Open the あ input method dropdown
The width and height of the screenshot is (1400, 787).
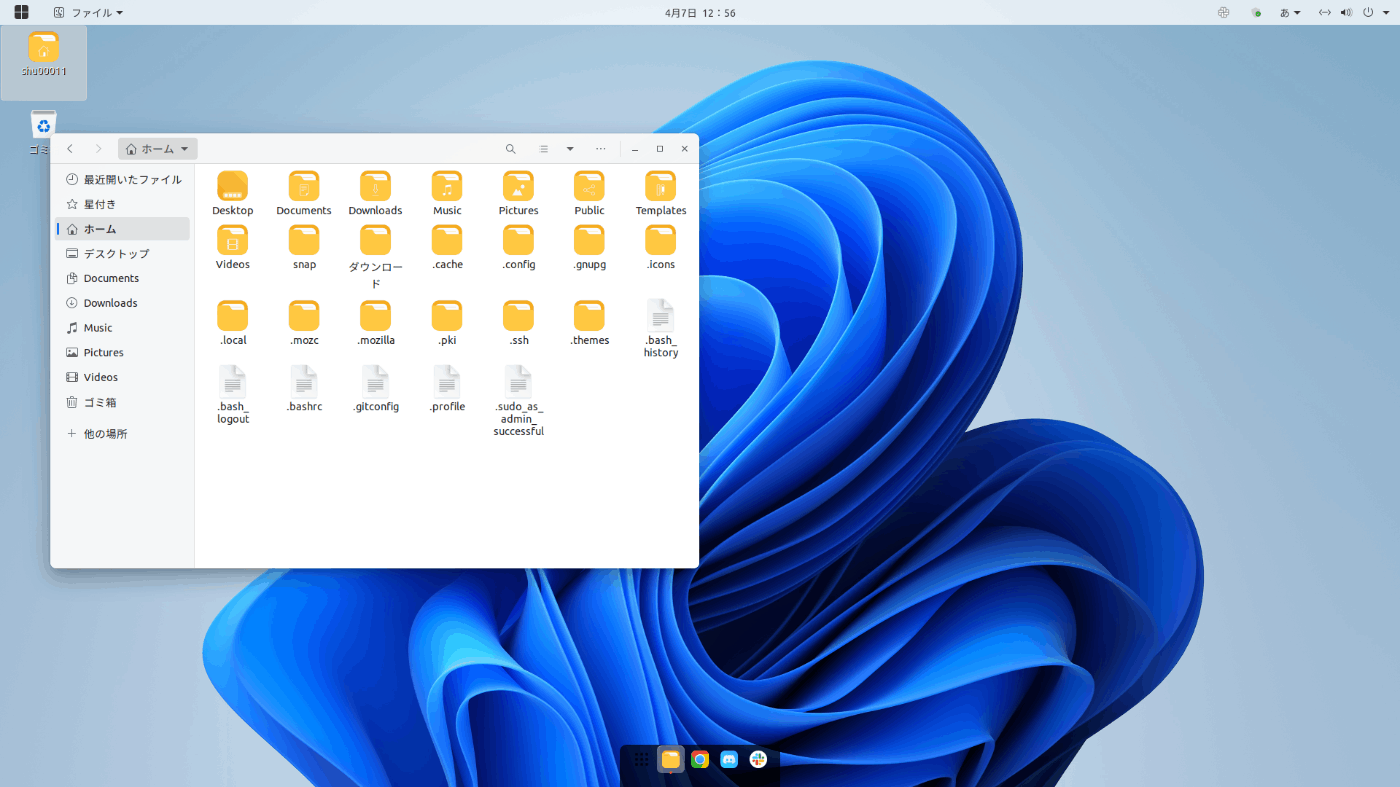pyautogui.click(x=1291, y=12)
